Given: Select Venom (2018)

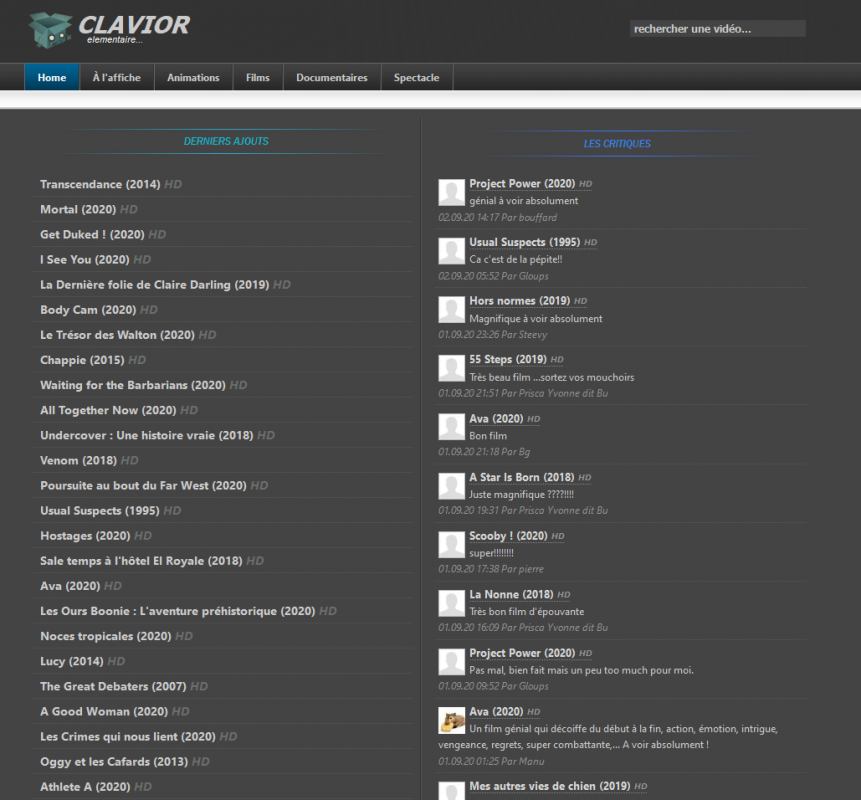Looking at the screenshot, I should click(x=78, y=461).
